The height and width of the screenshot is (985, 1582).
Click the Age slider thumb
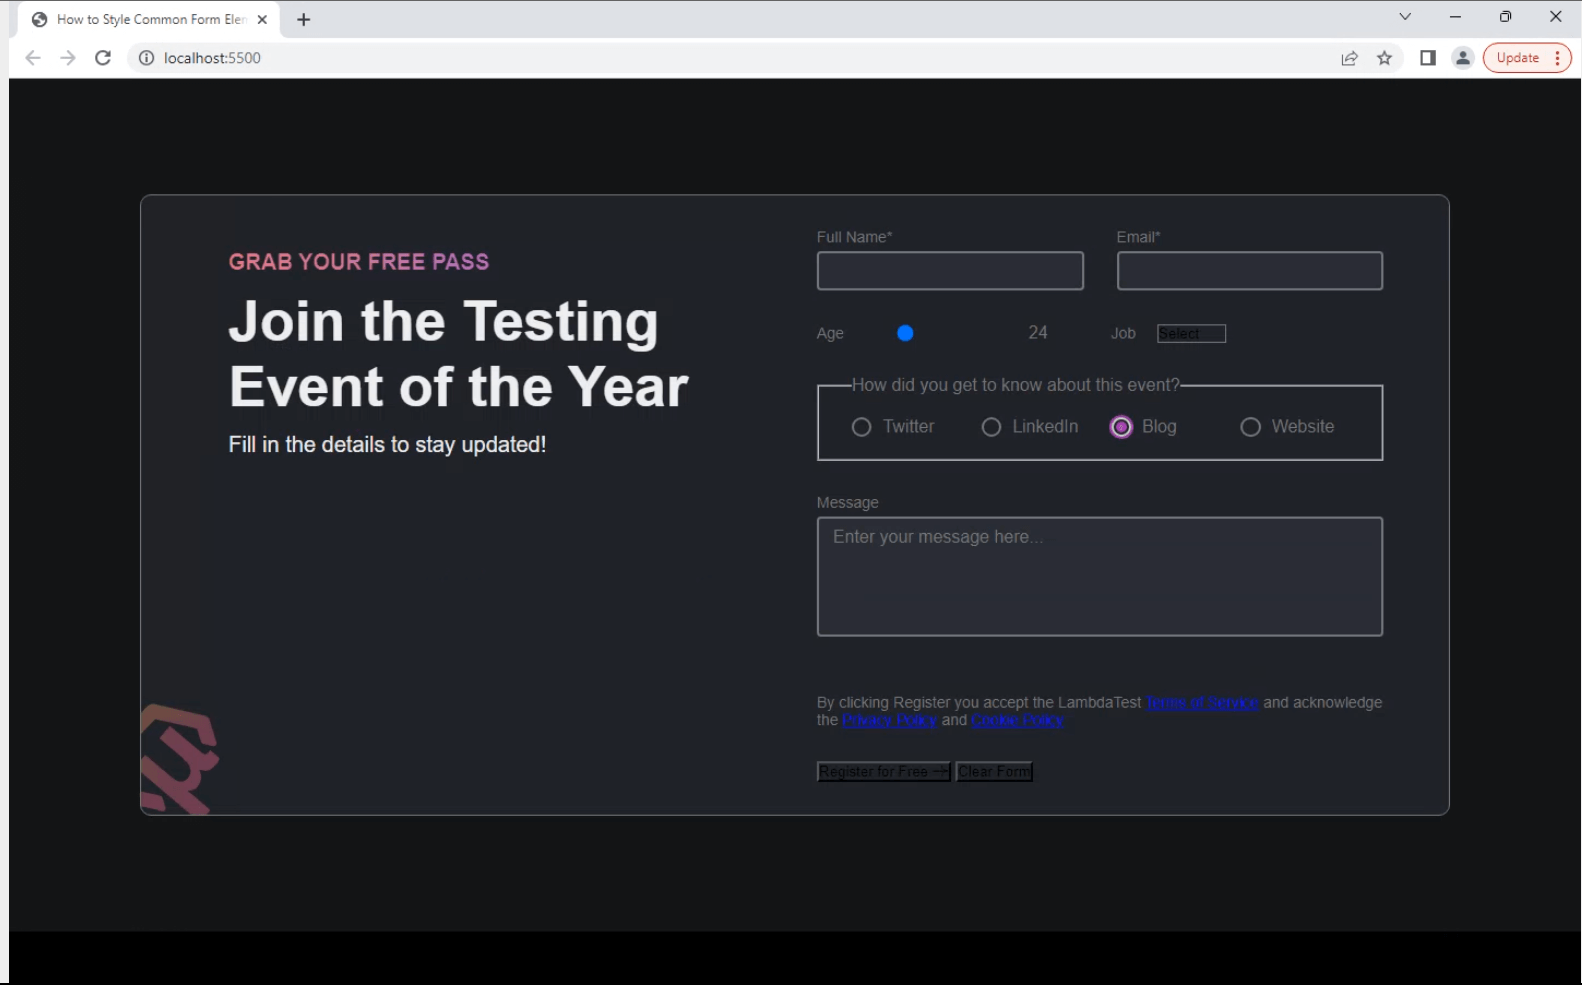905,333
